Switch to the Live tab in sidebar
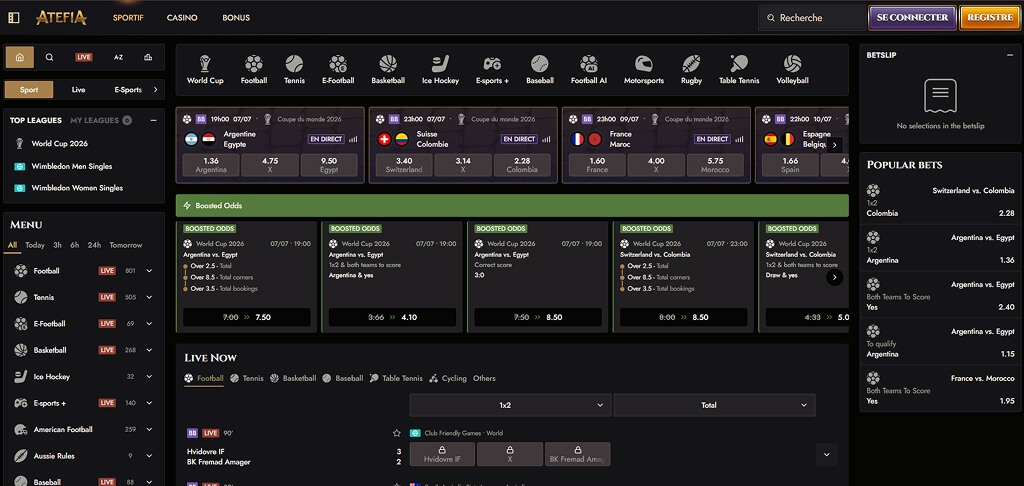Viewport: 1024px width, 486px height. [x=78, y=89]
